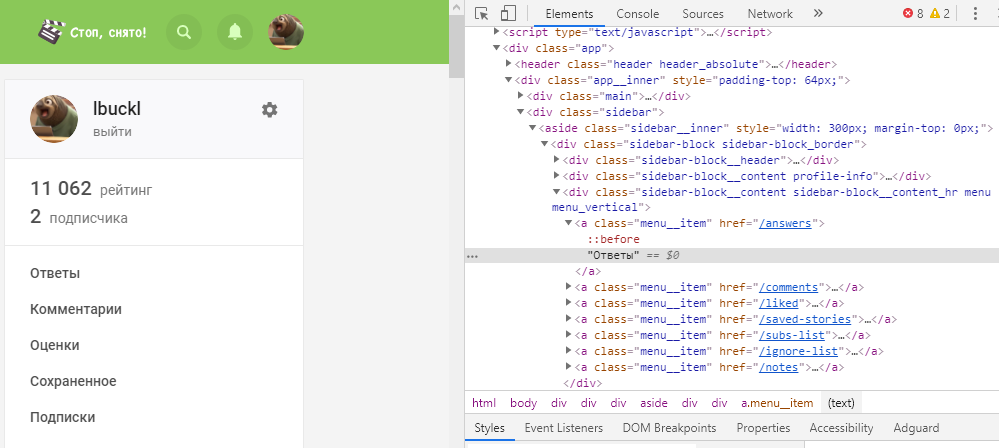This screenshot has height=448, width=999.
Task: Switch to the Console tab
Action: (x=637, y=14)
